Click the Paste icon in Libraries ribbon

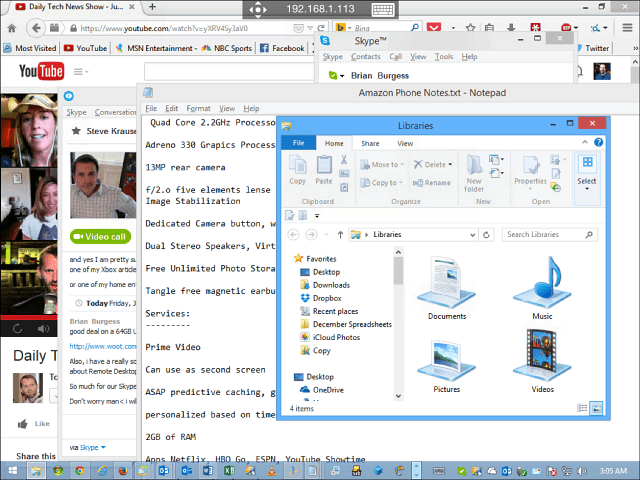(324, 171)
